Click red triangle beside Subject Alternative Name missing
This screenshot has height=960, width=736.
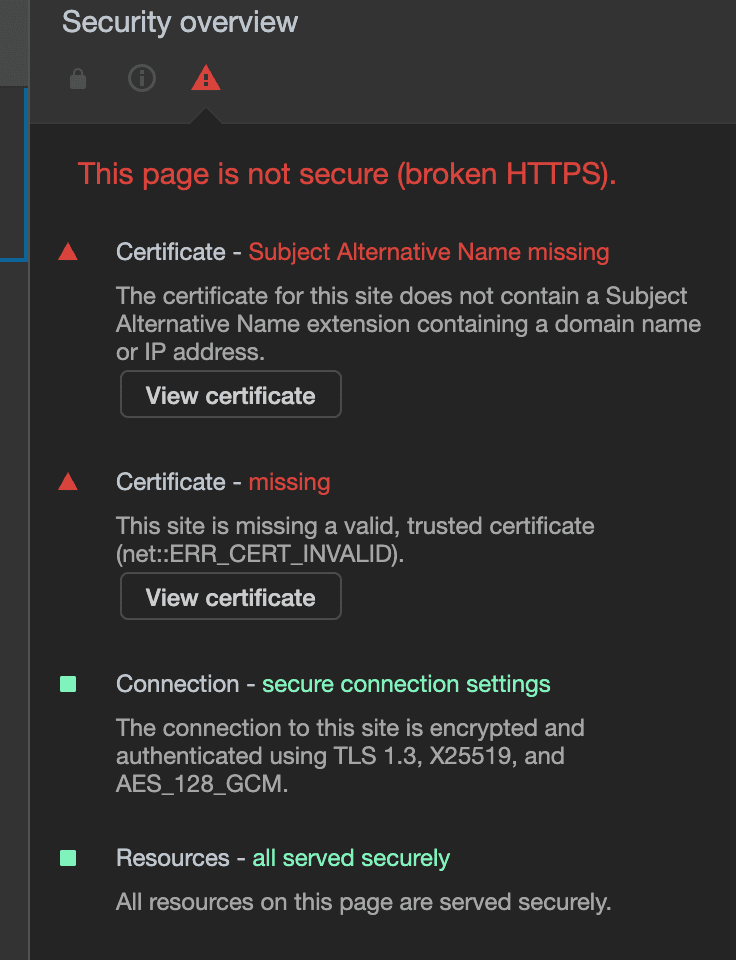(x=68, y=252)
